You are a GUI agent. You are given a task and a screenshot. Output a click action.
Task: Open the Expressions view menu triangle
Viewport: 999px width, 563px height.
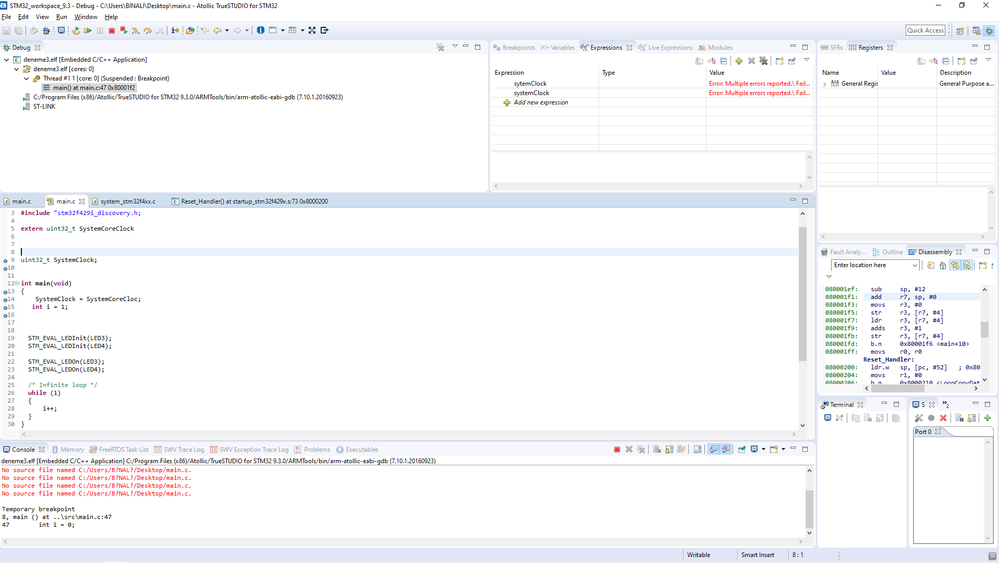coord(806,60)
